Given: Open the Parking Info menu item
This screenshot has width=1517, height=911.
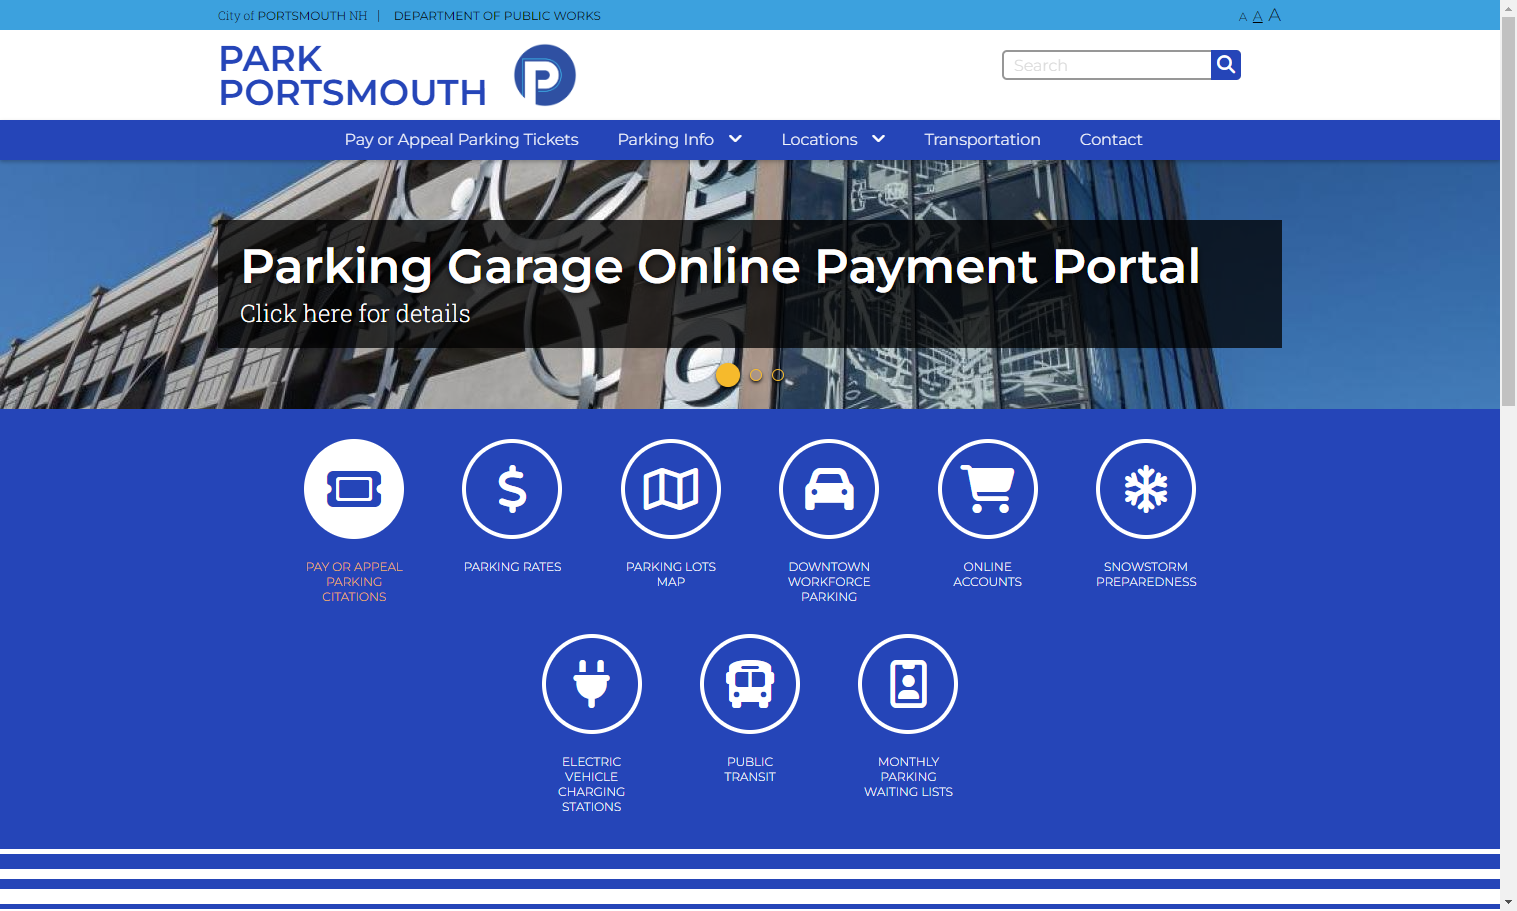Looking at the screenshot, I should click(x=665, y=140).
